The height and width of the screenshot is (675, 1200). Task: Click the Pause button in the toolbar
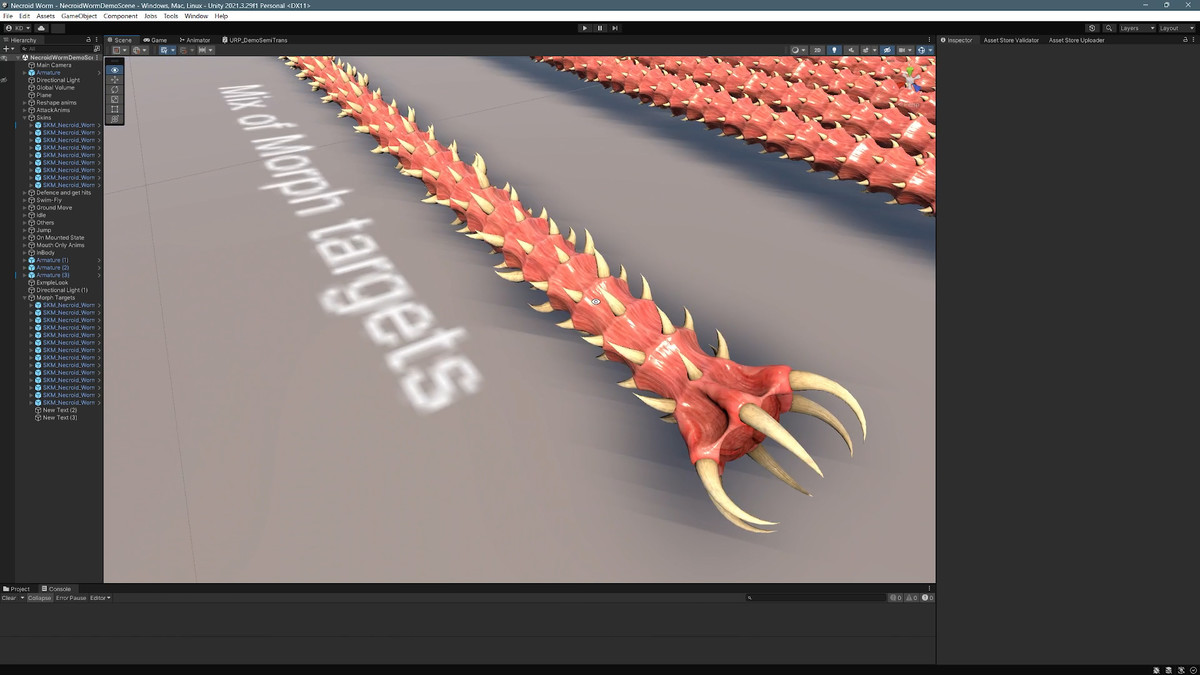click(600, 28)
